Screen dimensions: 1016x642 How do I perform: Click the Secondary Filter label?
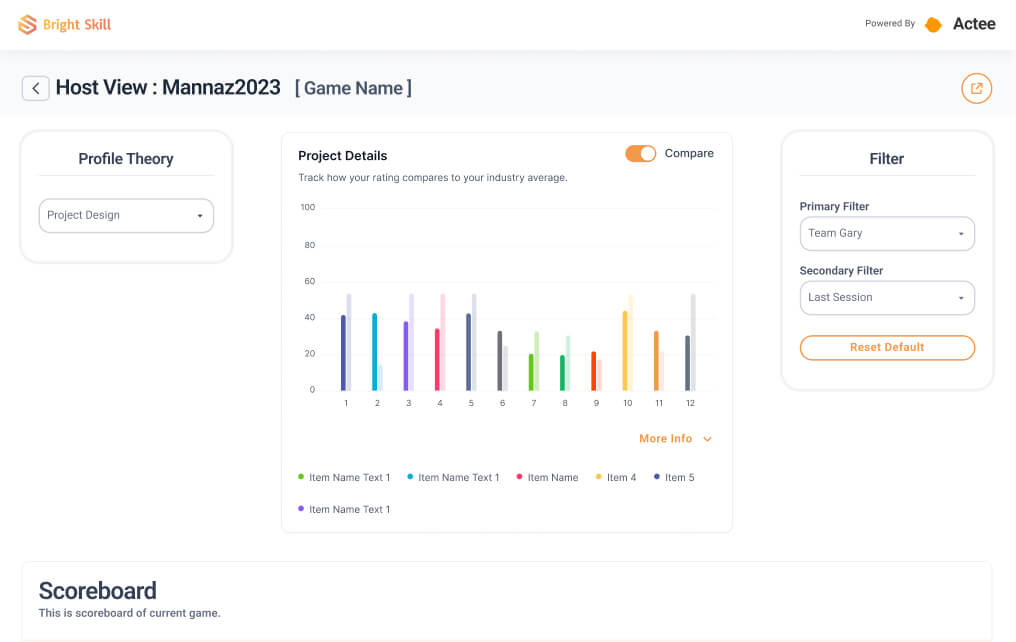pos(841,271)
